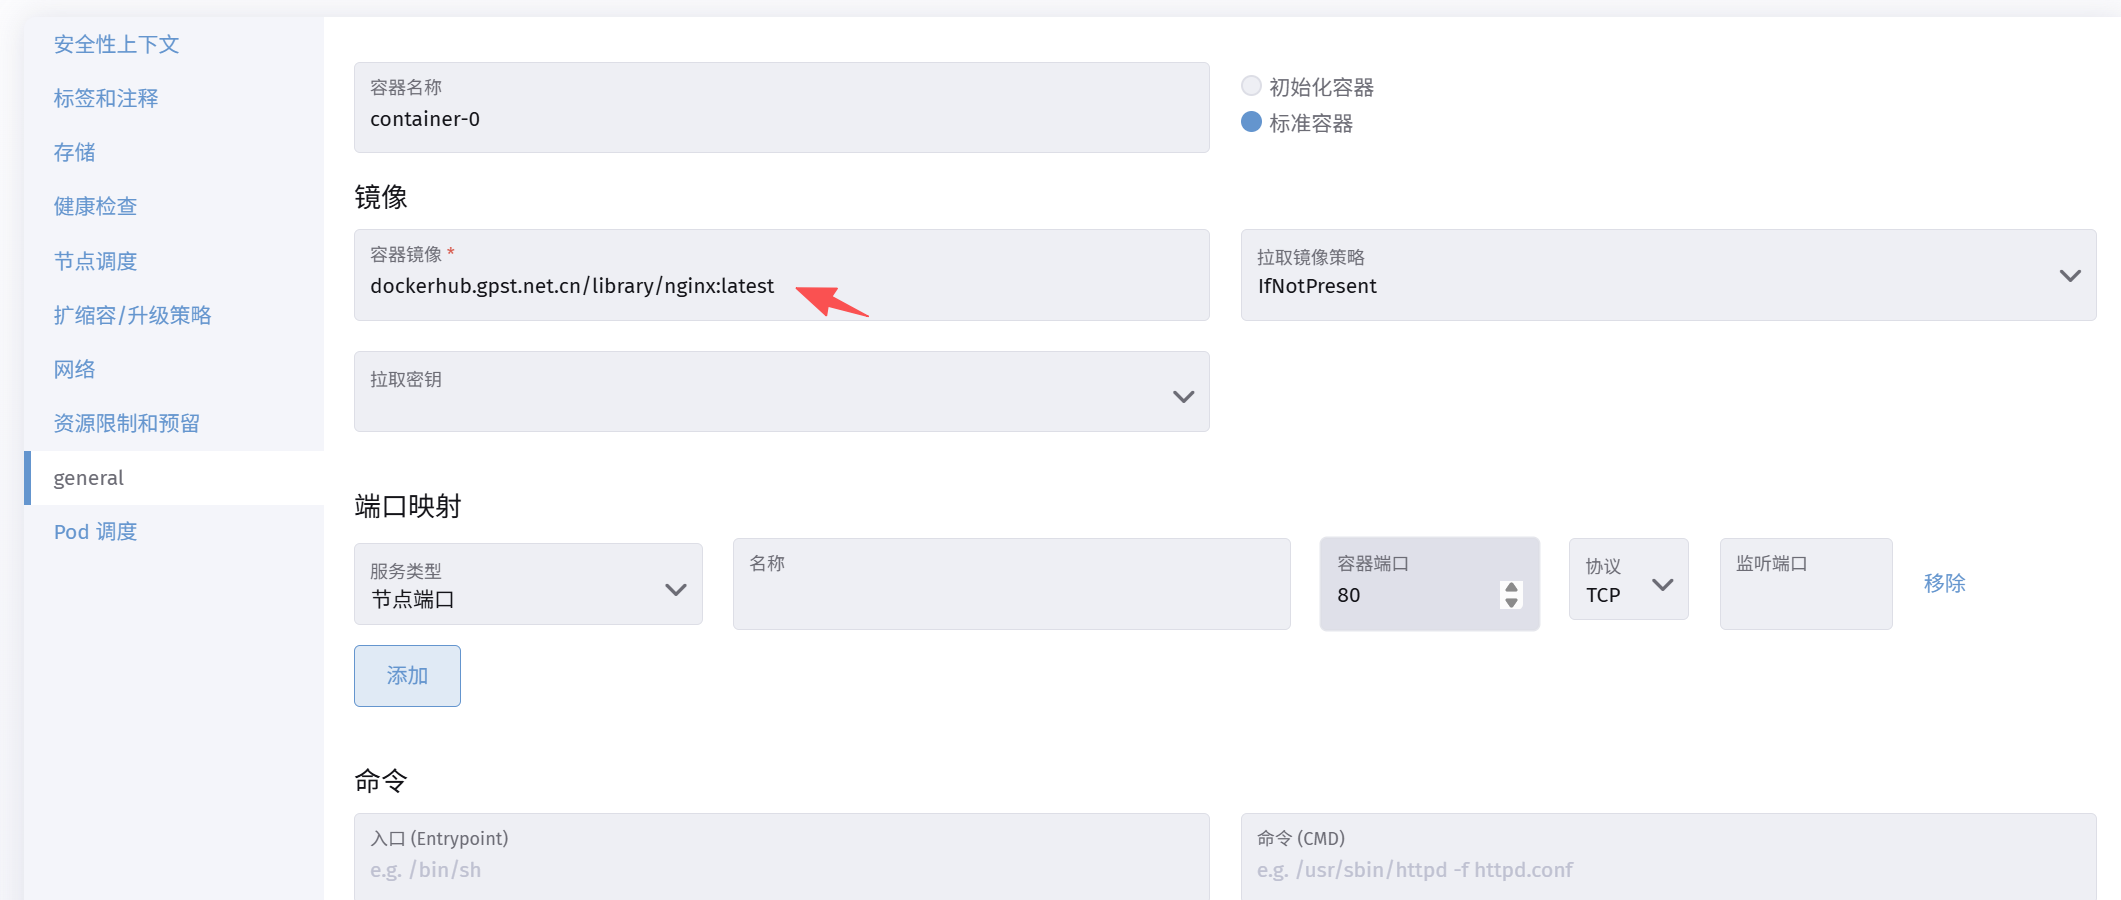Click the chevron on pull image policy dropdown

point(2070,275)
